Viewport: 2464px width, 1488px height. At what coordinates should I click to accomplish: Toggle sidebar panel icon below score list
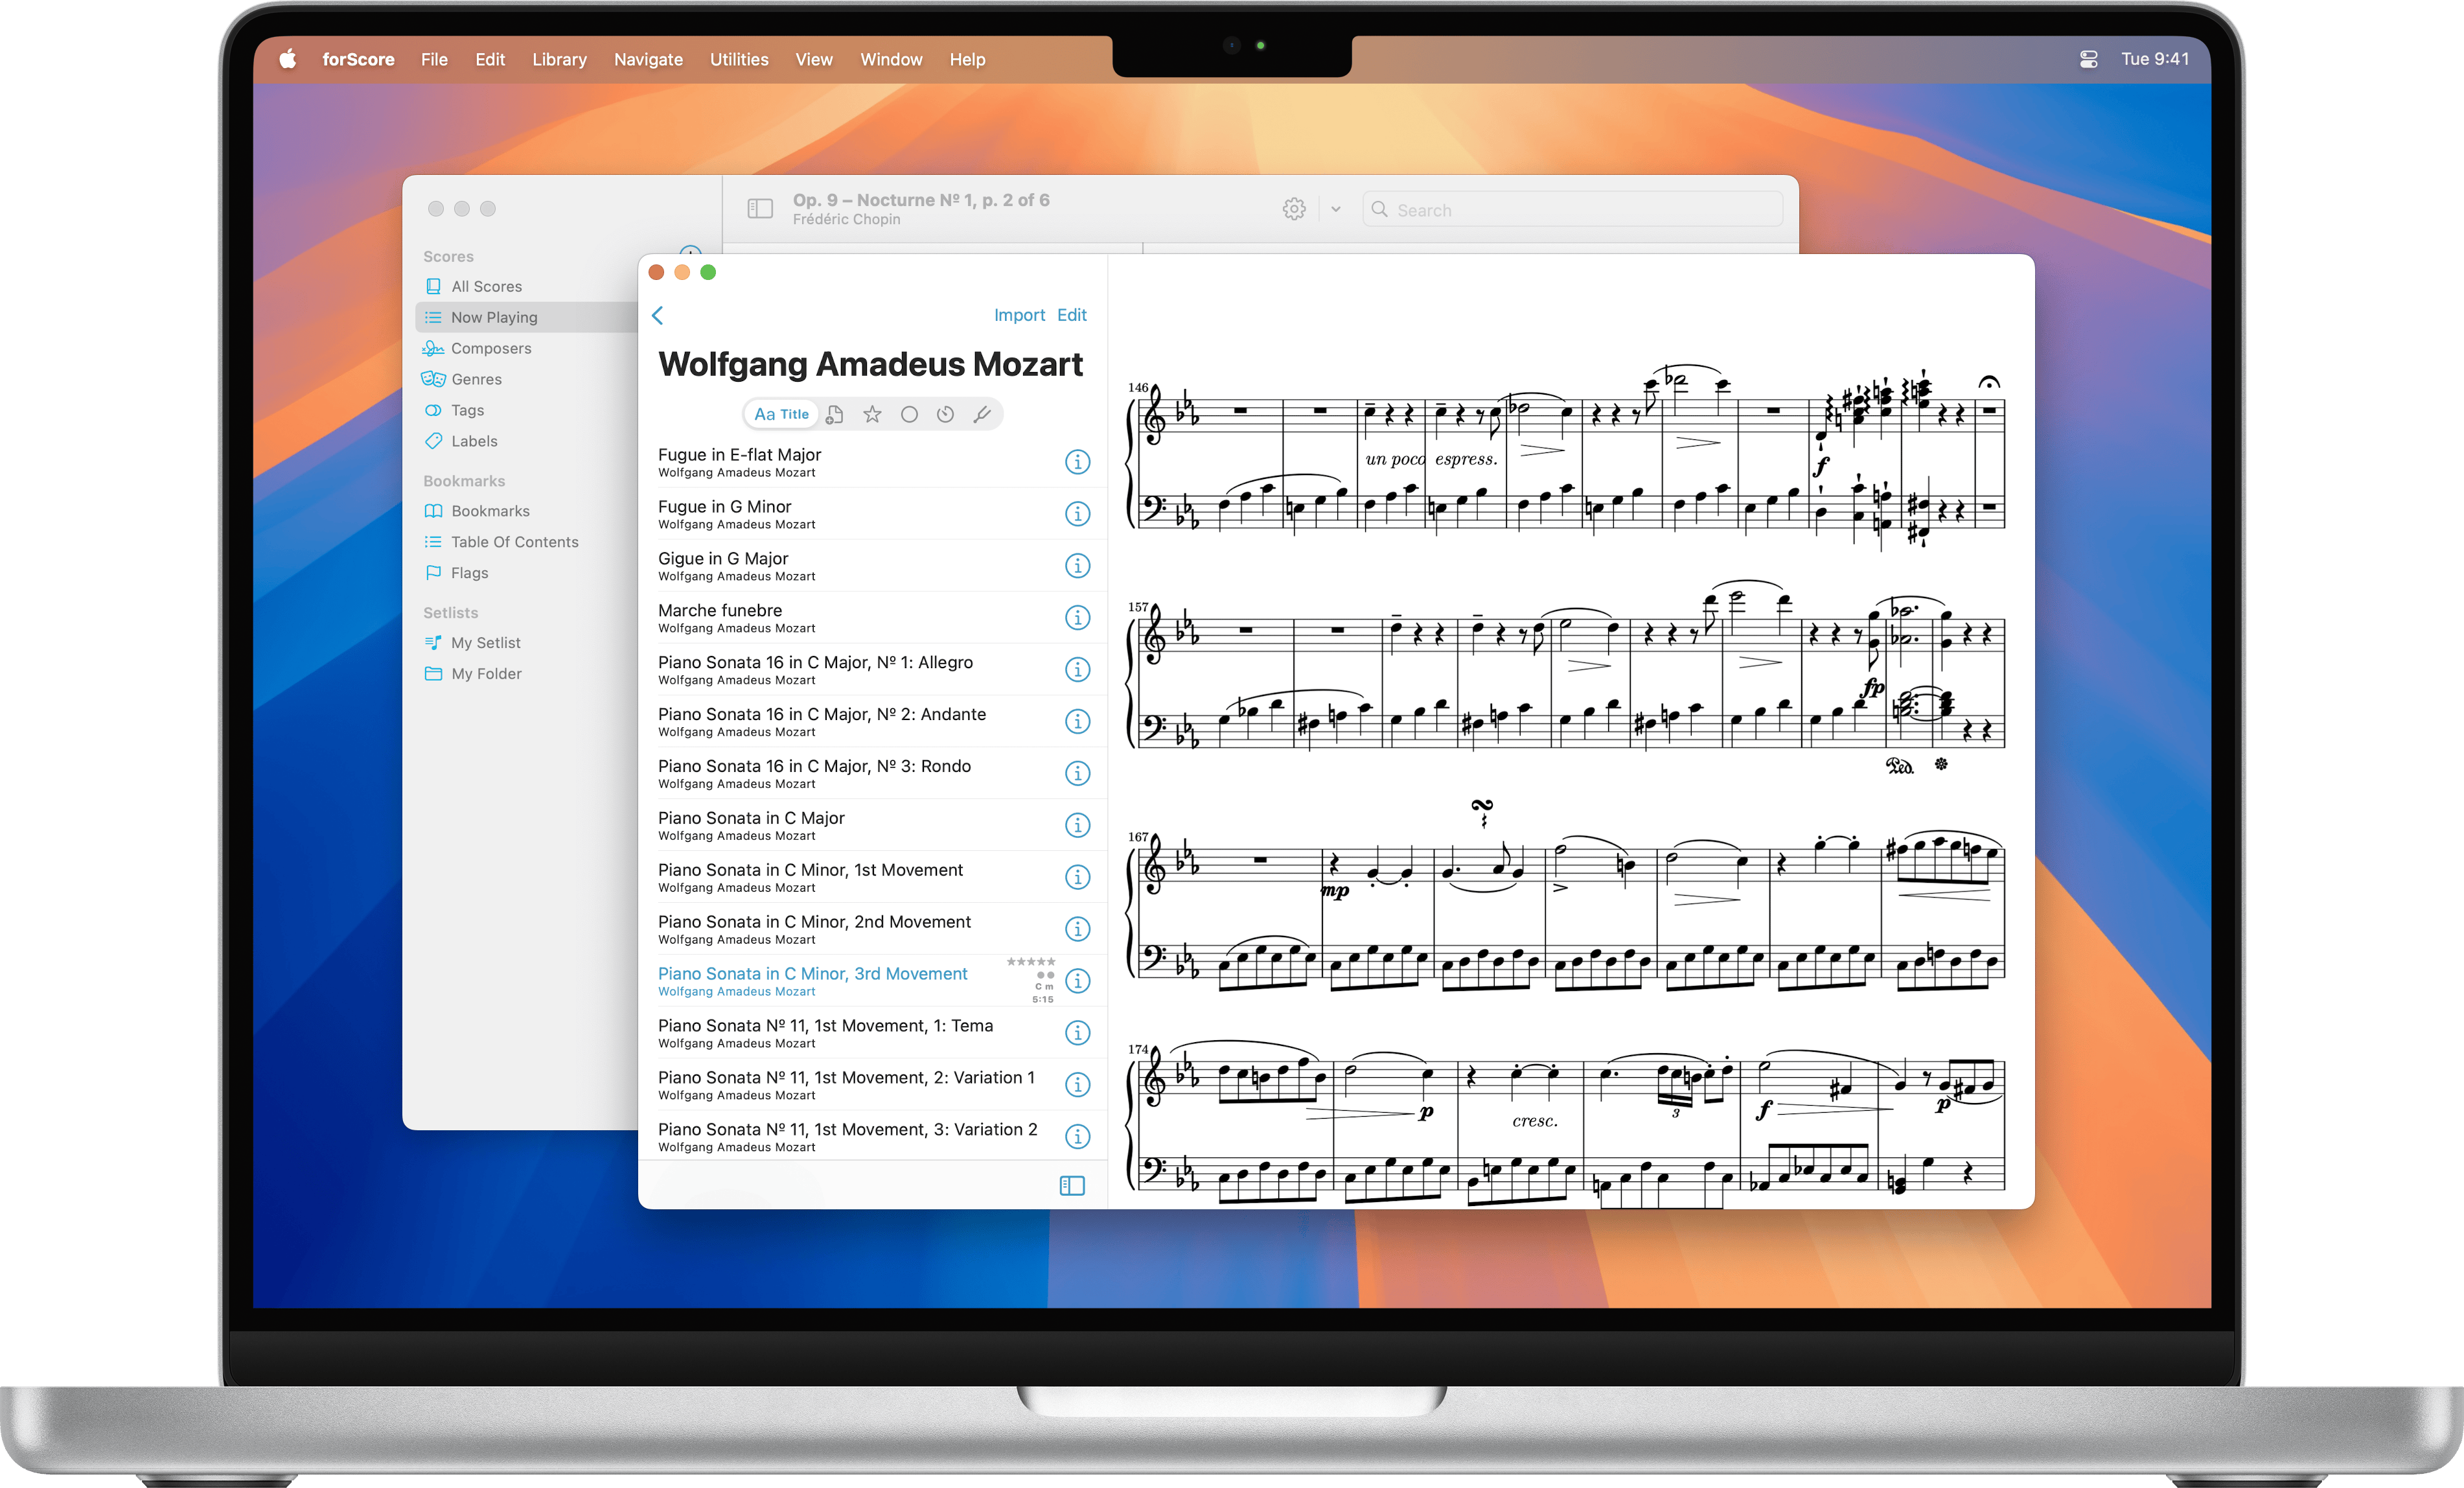[1072, 1186]
